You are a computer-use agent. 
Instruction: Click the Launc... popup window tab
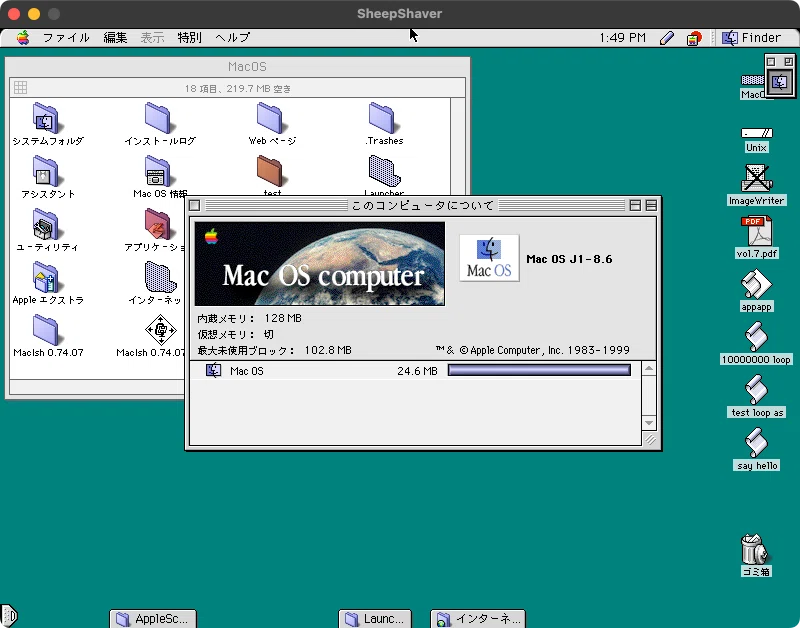[x=375, y=618]
